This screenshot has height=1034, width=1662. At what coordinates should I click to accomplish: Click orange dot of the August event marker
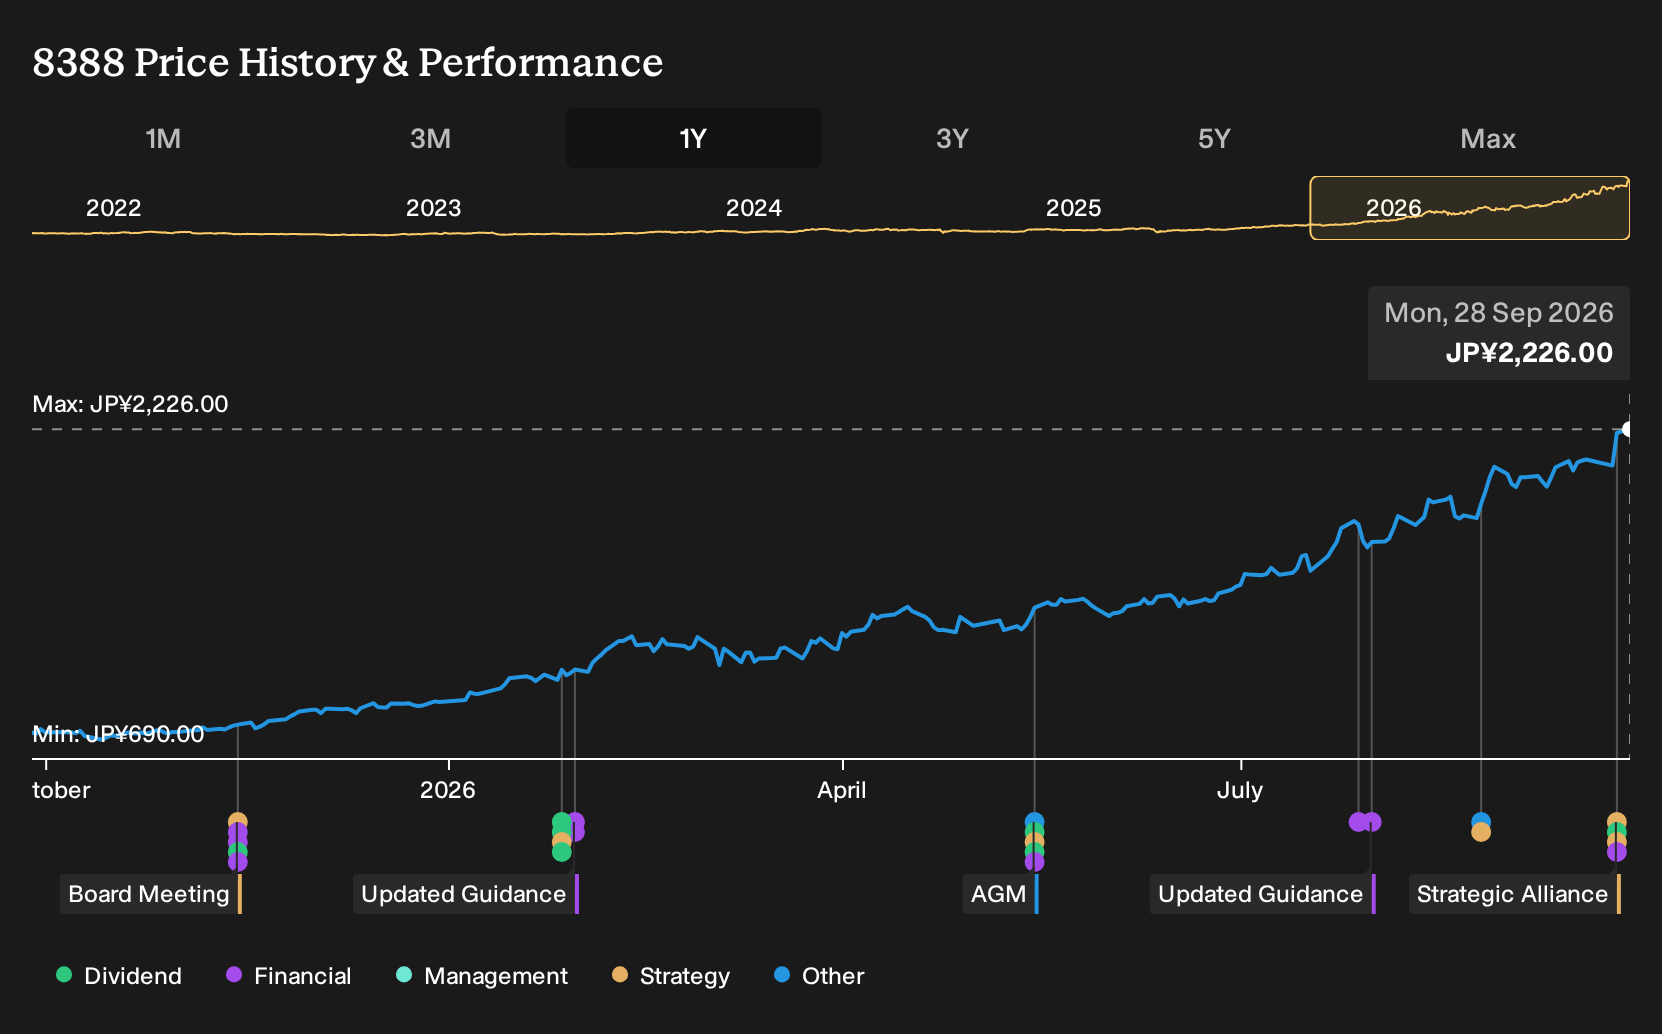[x=1481, y=832]
